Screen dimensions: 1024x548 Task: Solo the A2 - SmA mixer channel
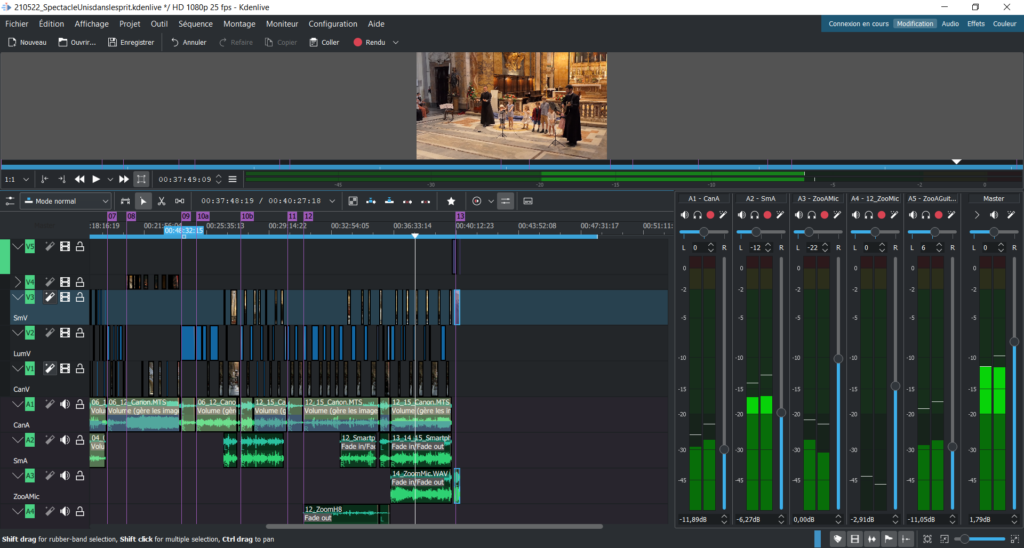754,215
